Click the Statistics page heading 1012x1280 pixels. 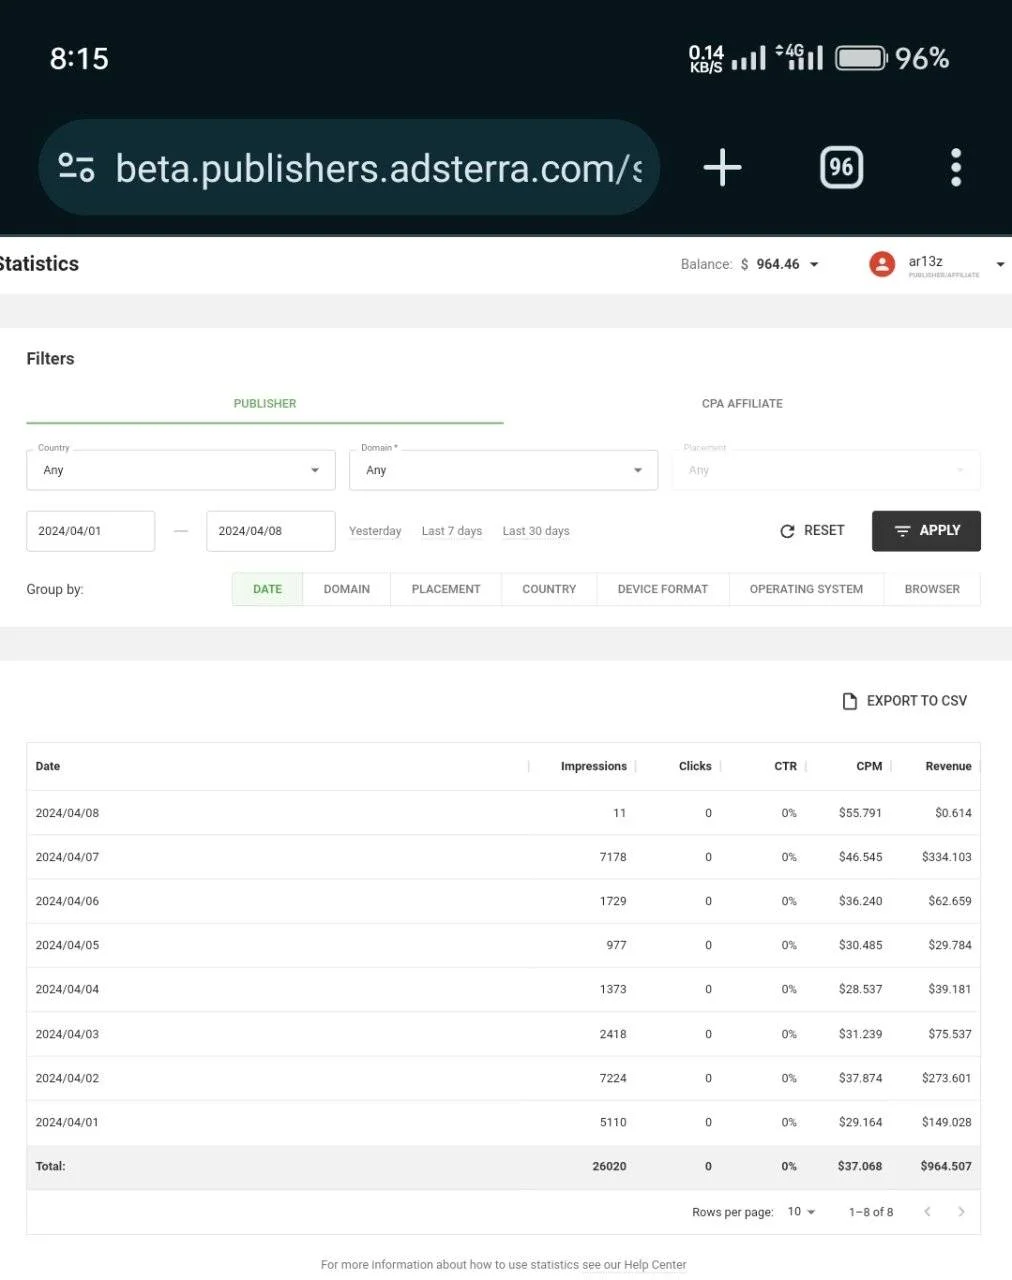coord(39,264)
